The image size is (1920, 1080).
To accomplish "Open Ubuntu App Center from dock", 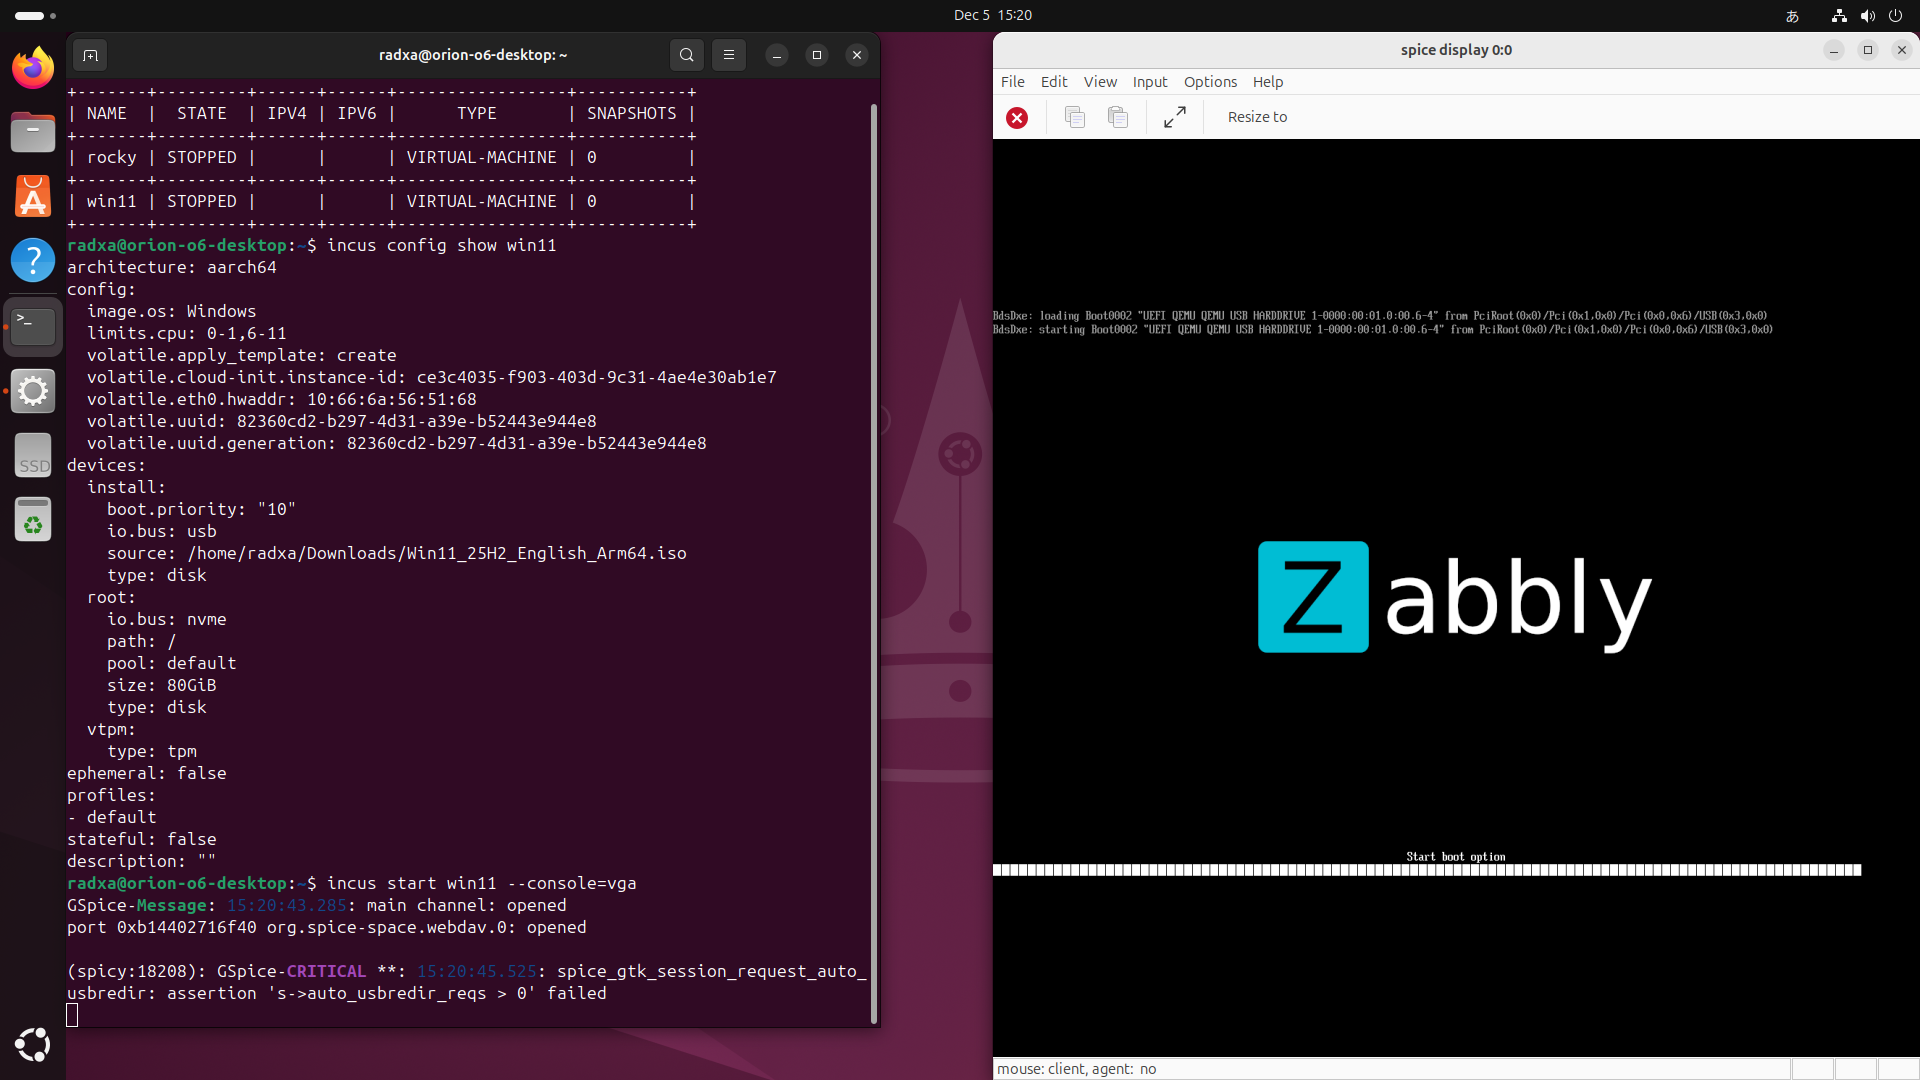I will (x=33, y=196).
